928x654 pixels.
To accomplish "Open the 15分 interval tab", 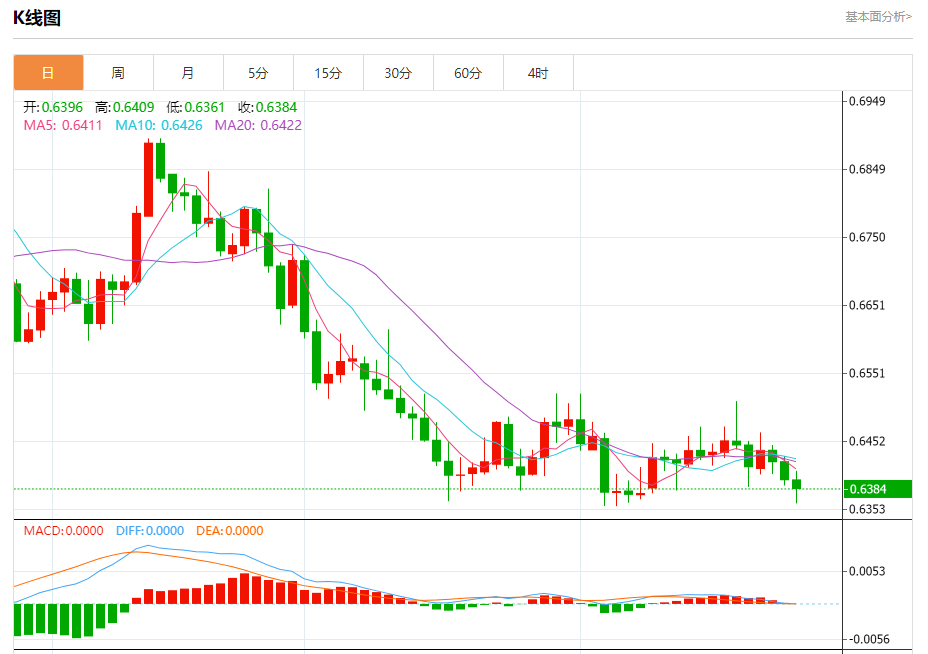I will click(328, 73).
